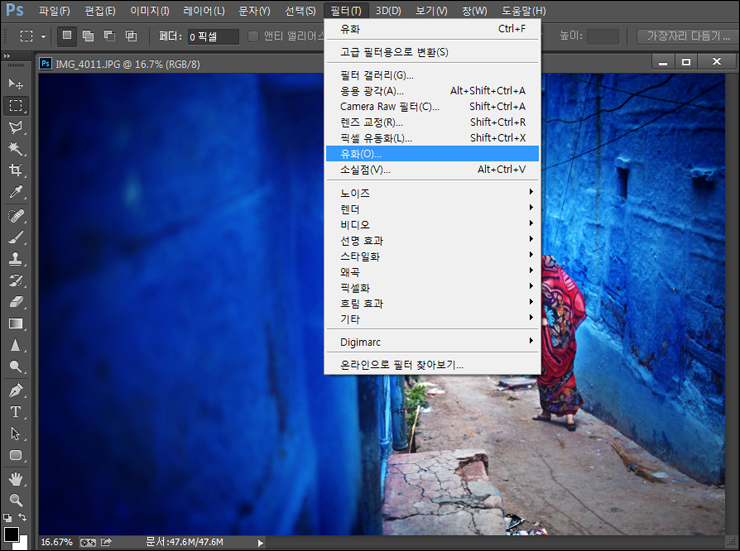Expand the 흐림 효과 submenu
Screen dimensions: 740x551
tap(432, 303)
